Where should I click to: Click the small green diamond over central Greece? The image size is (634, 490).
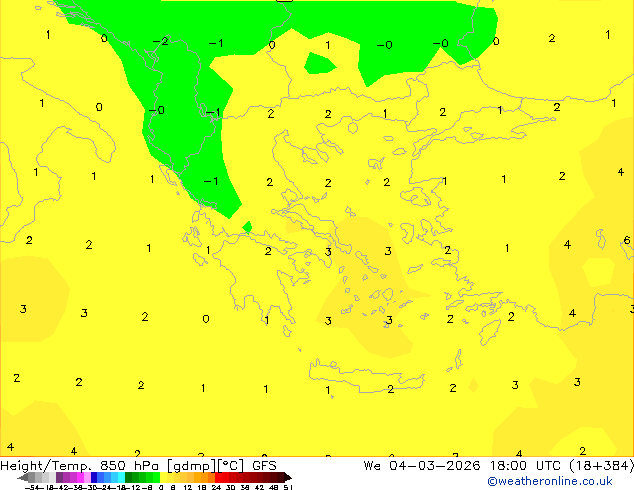pos(247,227)
